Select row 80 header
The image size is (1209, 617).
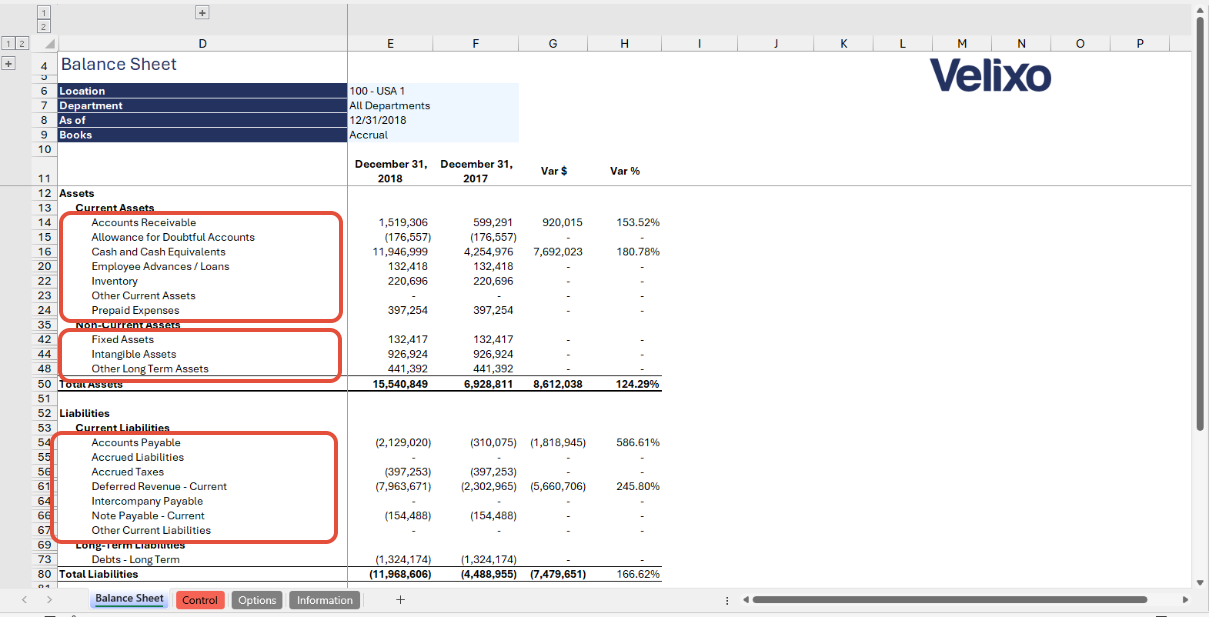click(x=45, y=574)
